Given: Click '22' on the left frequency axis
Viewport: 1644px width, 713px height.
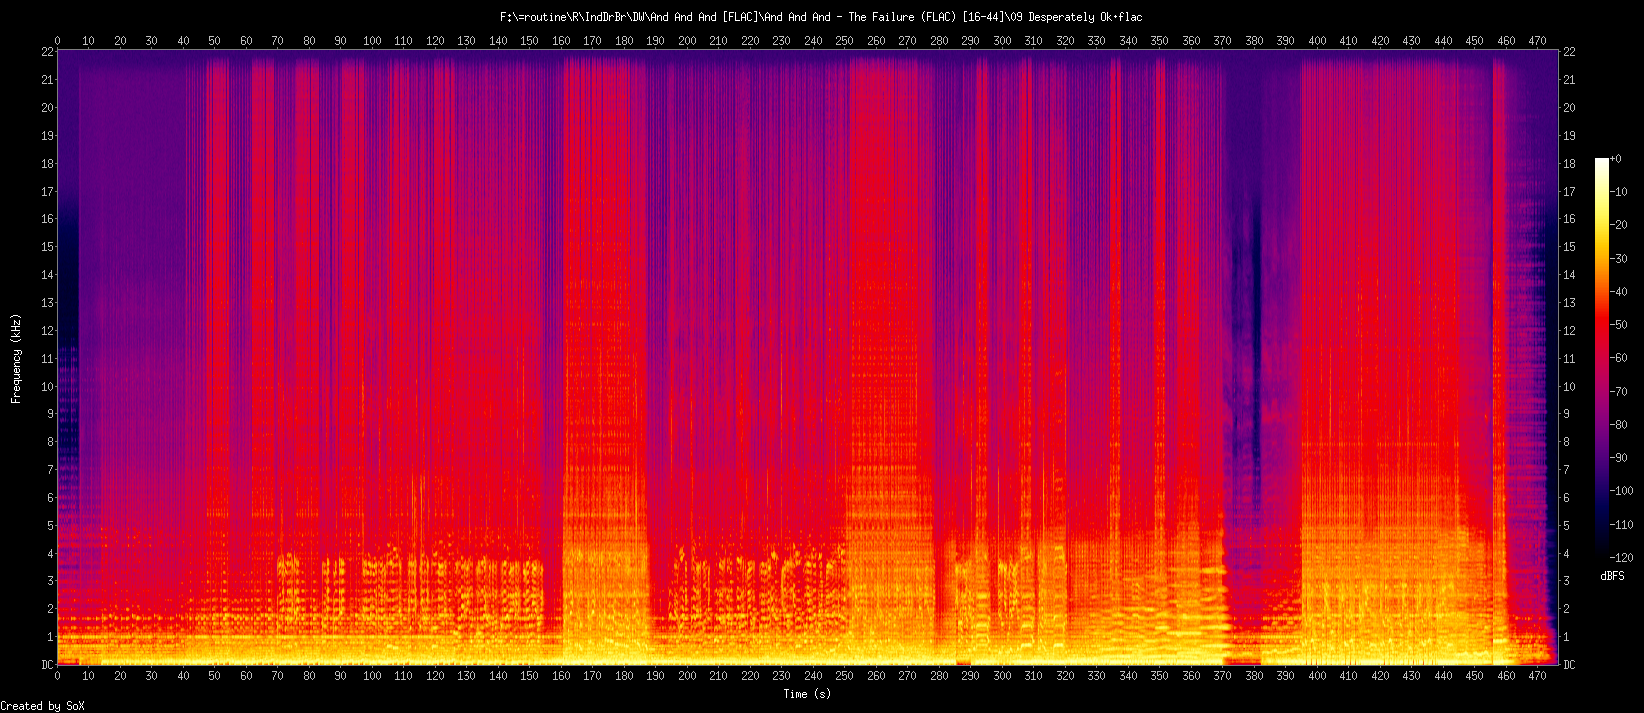Looking at the screenshot, I should coord(47,52).
